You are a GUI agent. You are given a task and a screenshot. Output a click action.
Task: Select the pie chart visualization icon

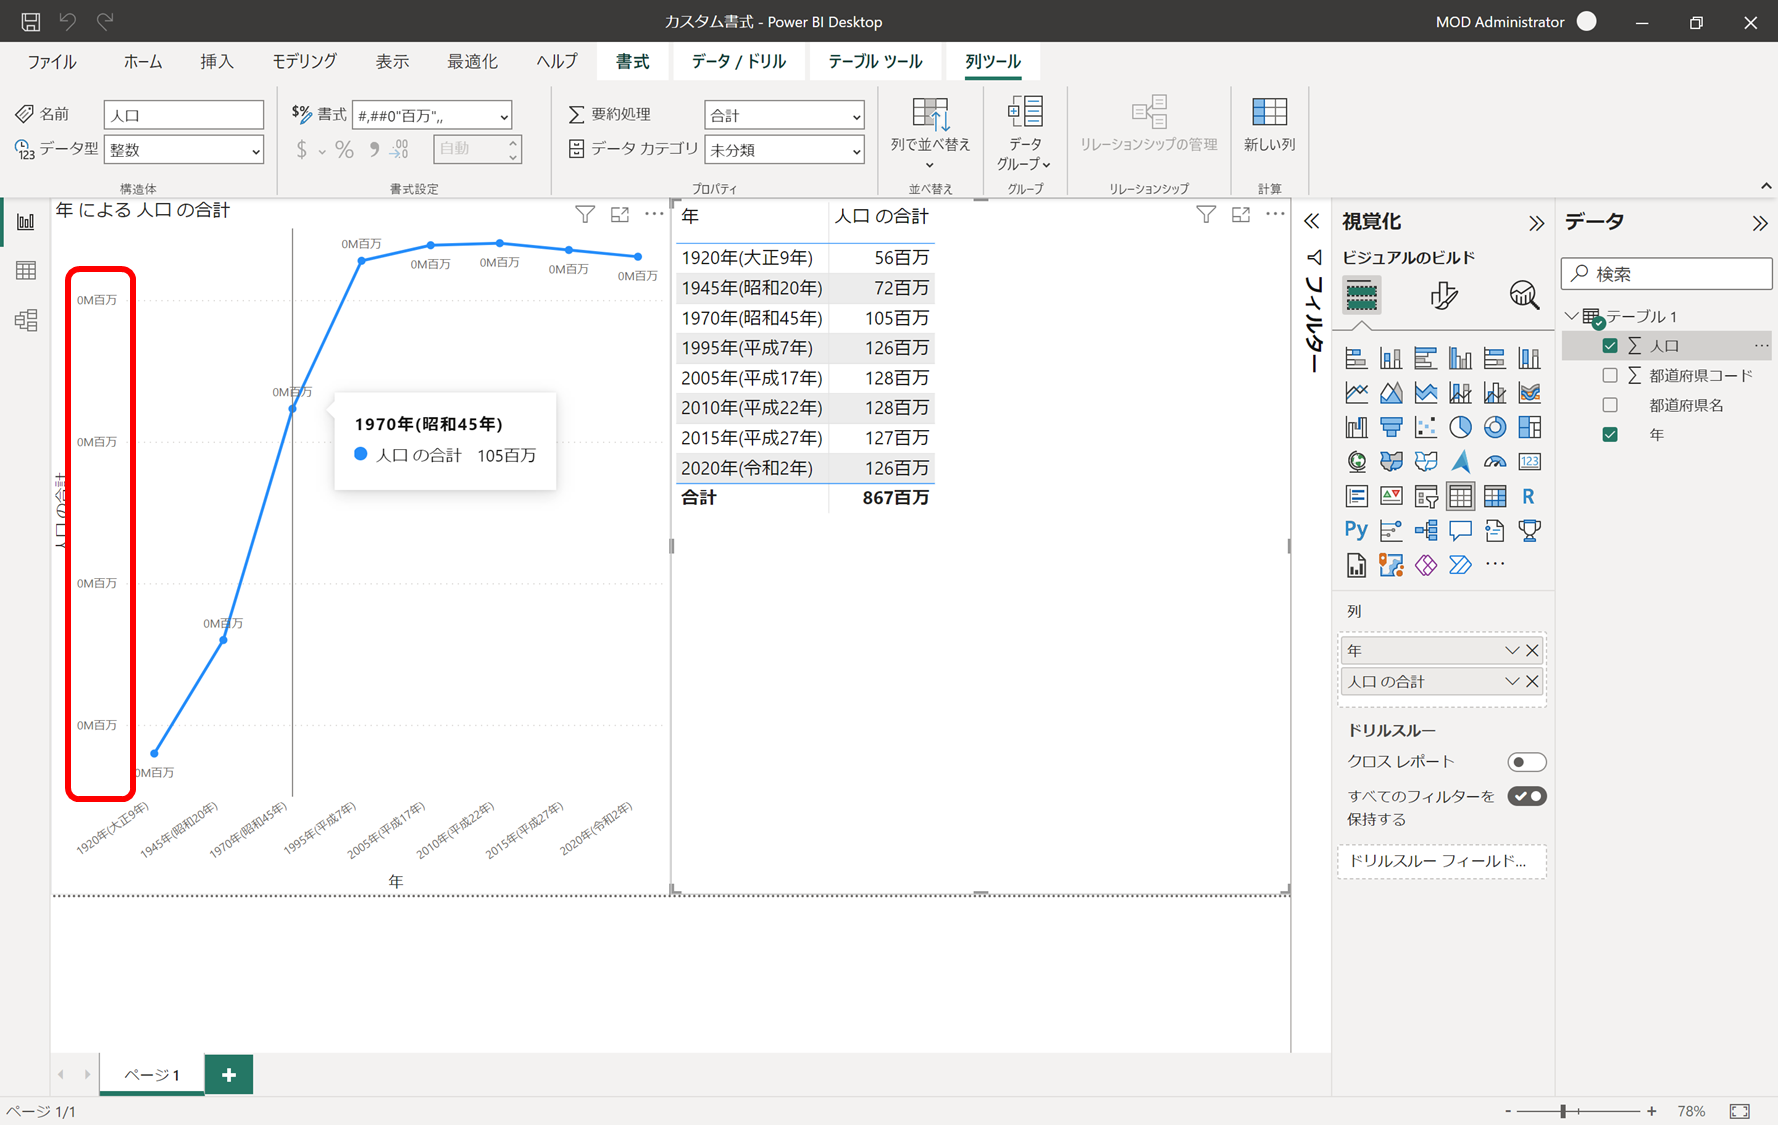coord(1460,427)
